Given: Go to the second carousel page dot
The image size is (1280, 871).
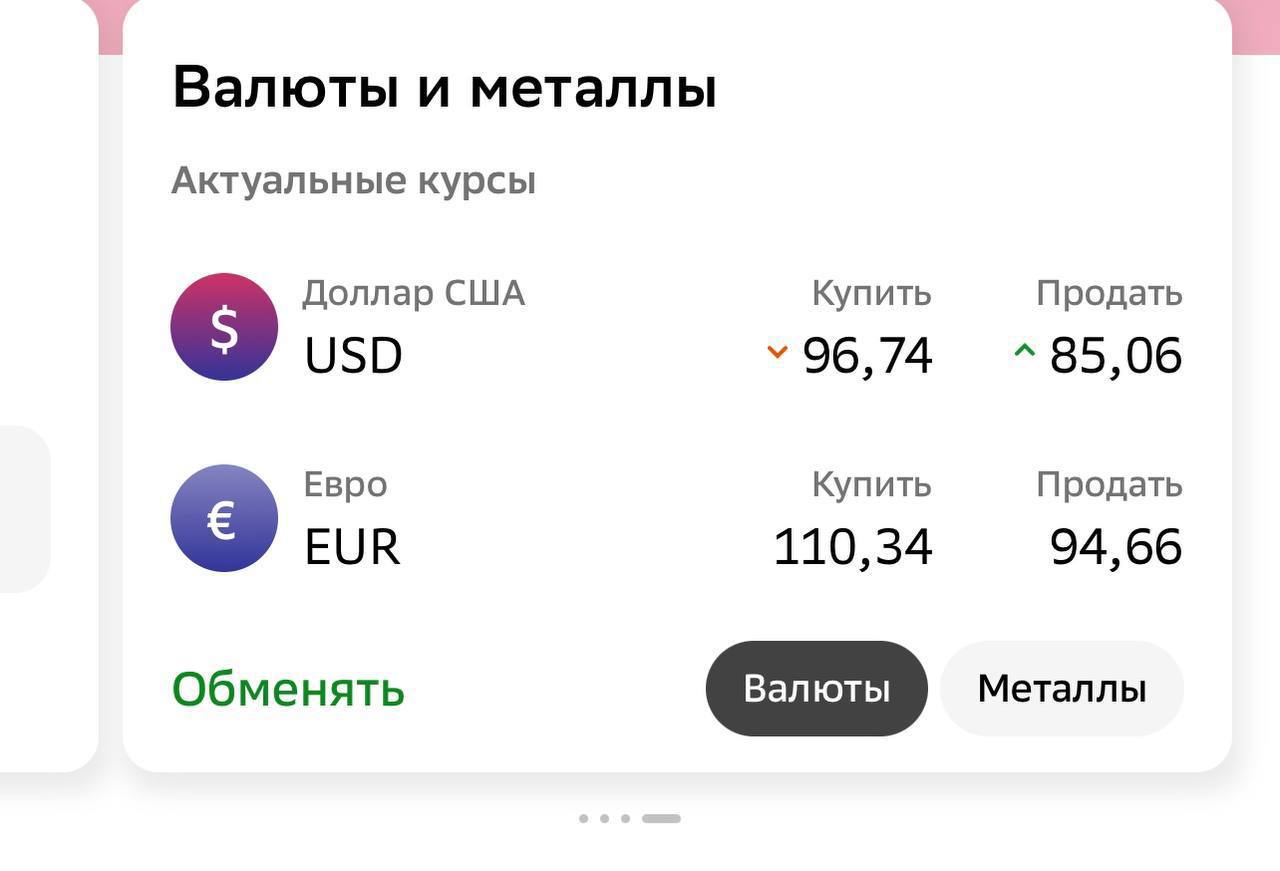Looking at the screenshot, I should point(604,818).
